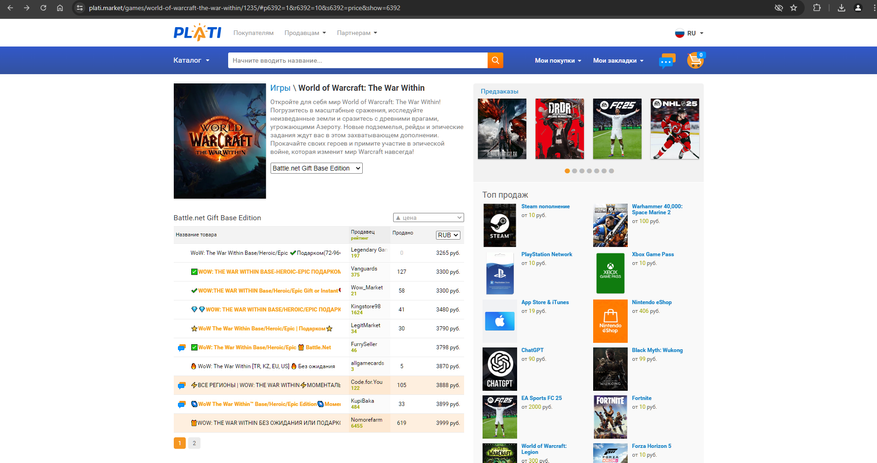
Task: Open the Steam logo tile in top sales
Action: (x=499, y=225)
